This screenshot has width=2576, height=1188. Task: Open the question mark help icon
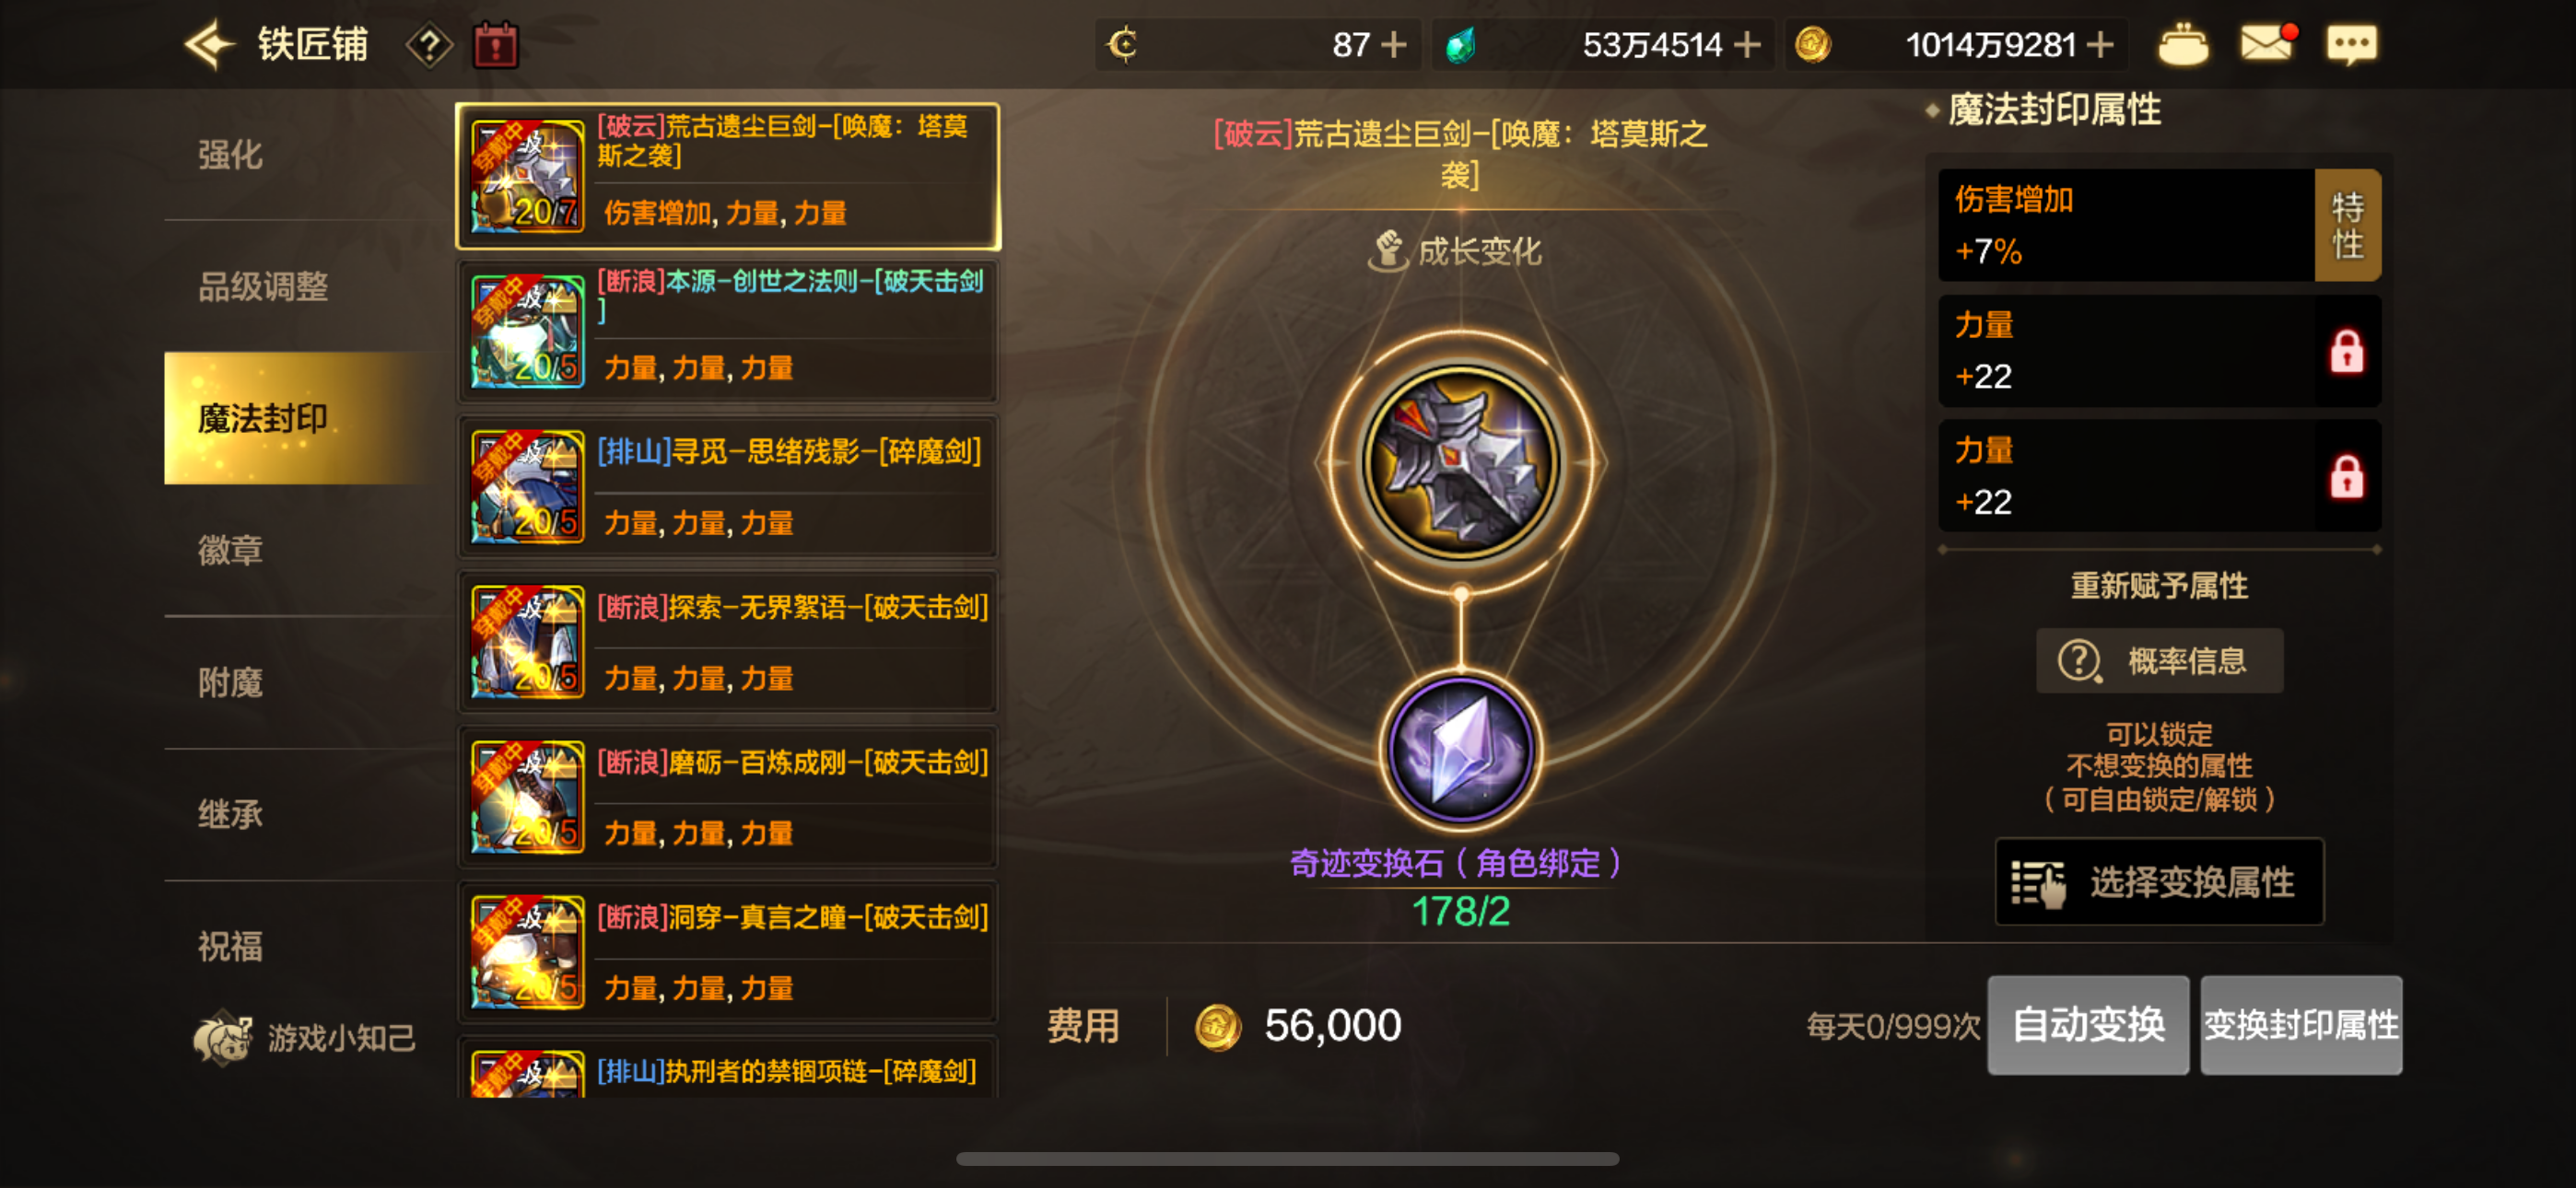pyautogui.click(x=429, y=45)
